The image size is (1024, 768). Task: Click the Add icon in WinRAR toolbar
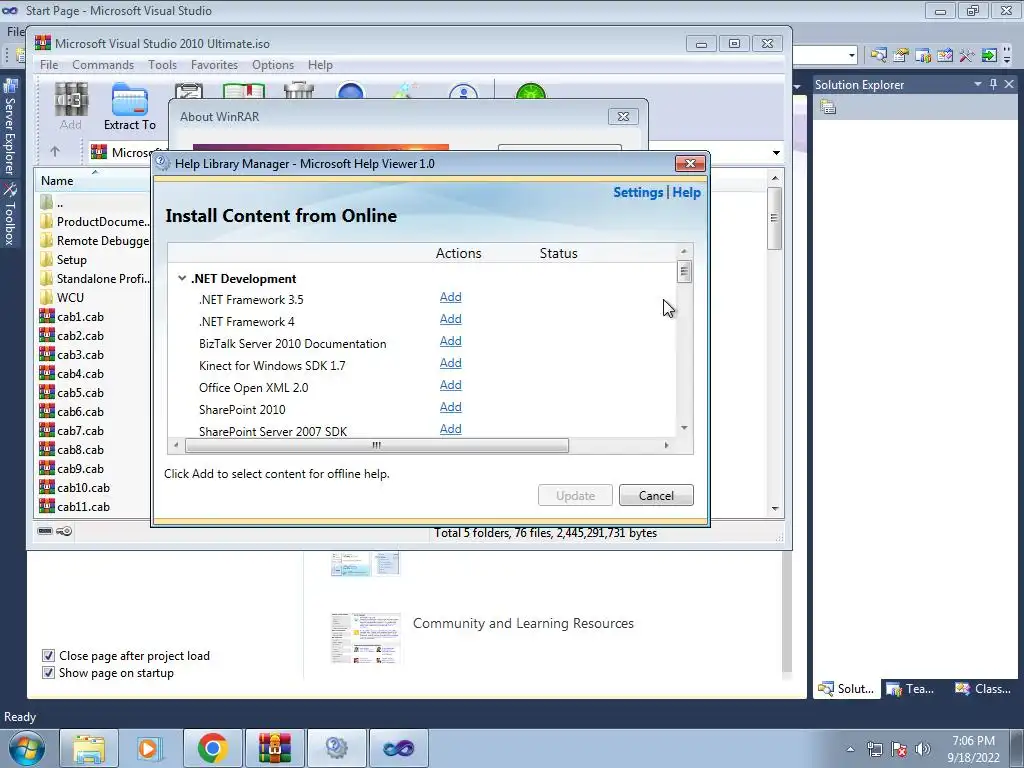(71, 106)
